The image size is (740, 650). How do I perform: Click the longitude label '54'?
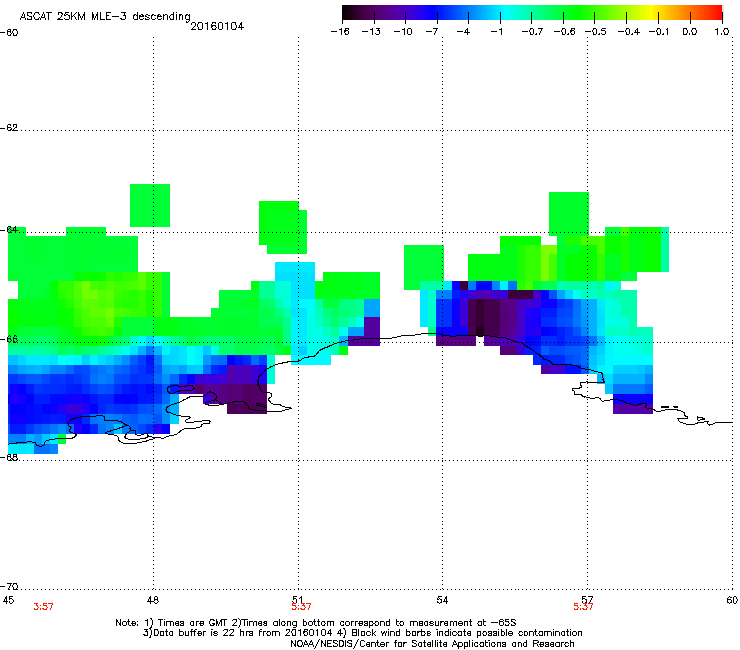(442, 600)
